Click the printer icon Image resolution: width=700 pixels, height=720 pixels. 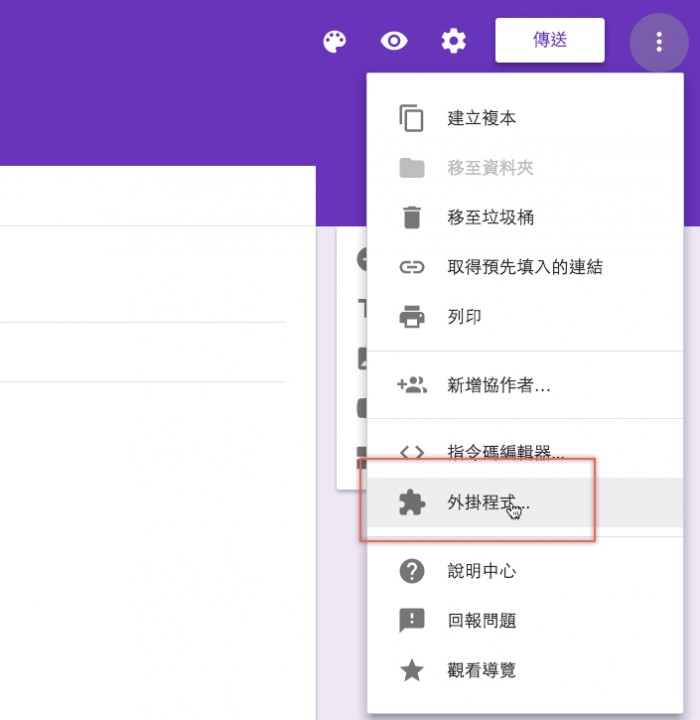tap(412, 317)
